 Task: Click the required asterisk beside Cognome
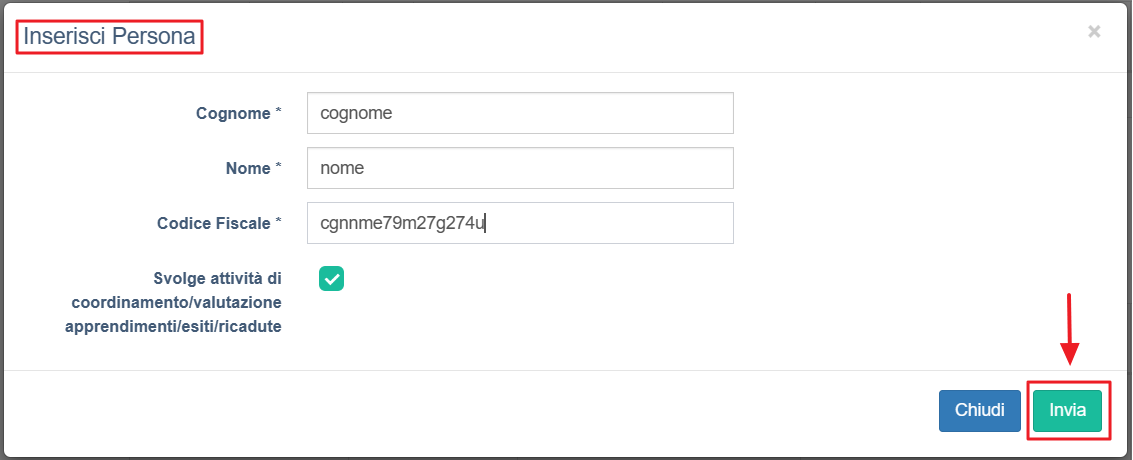click(277, 112)
